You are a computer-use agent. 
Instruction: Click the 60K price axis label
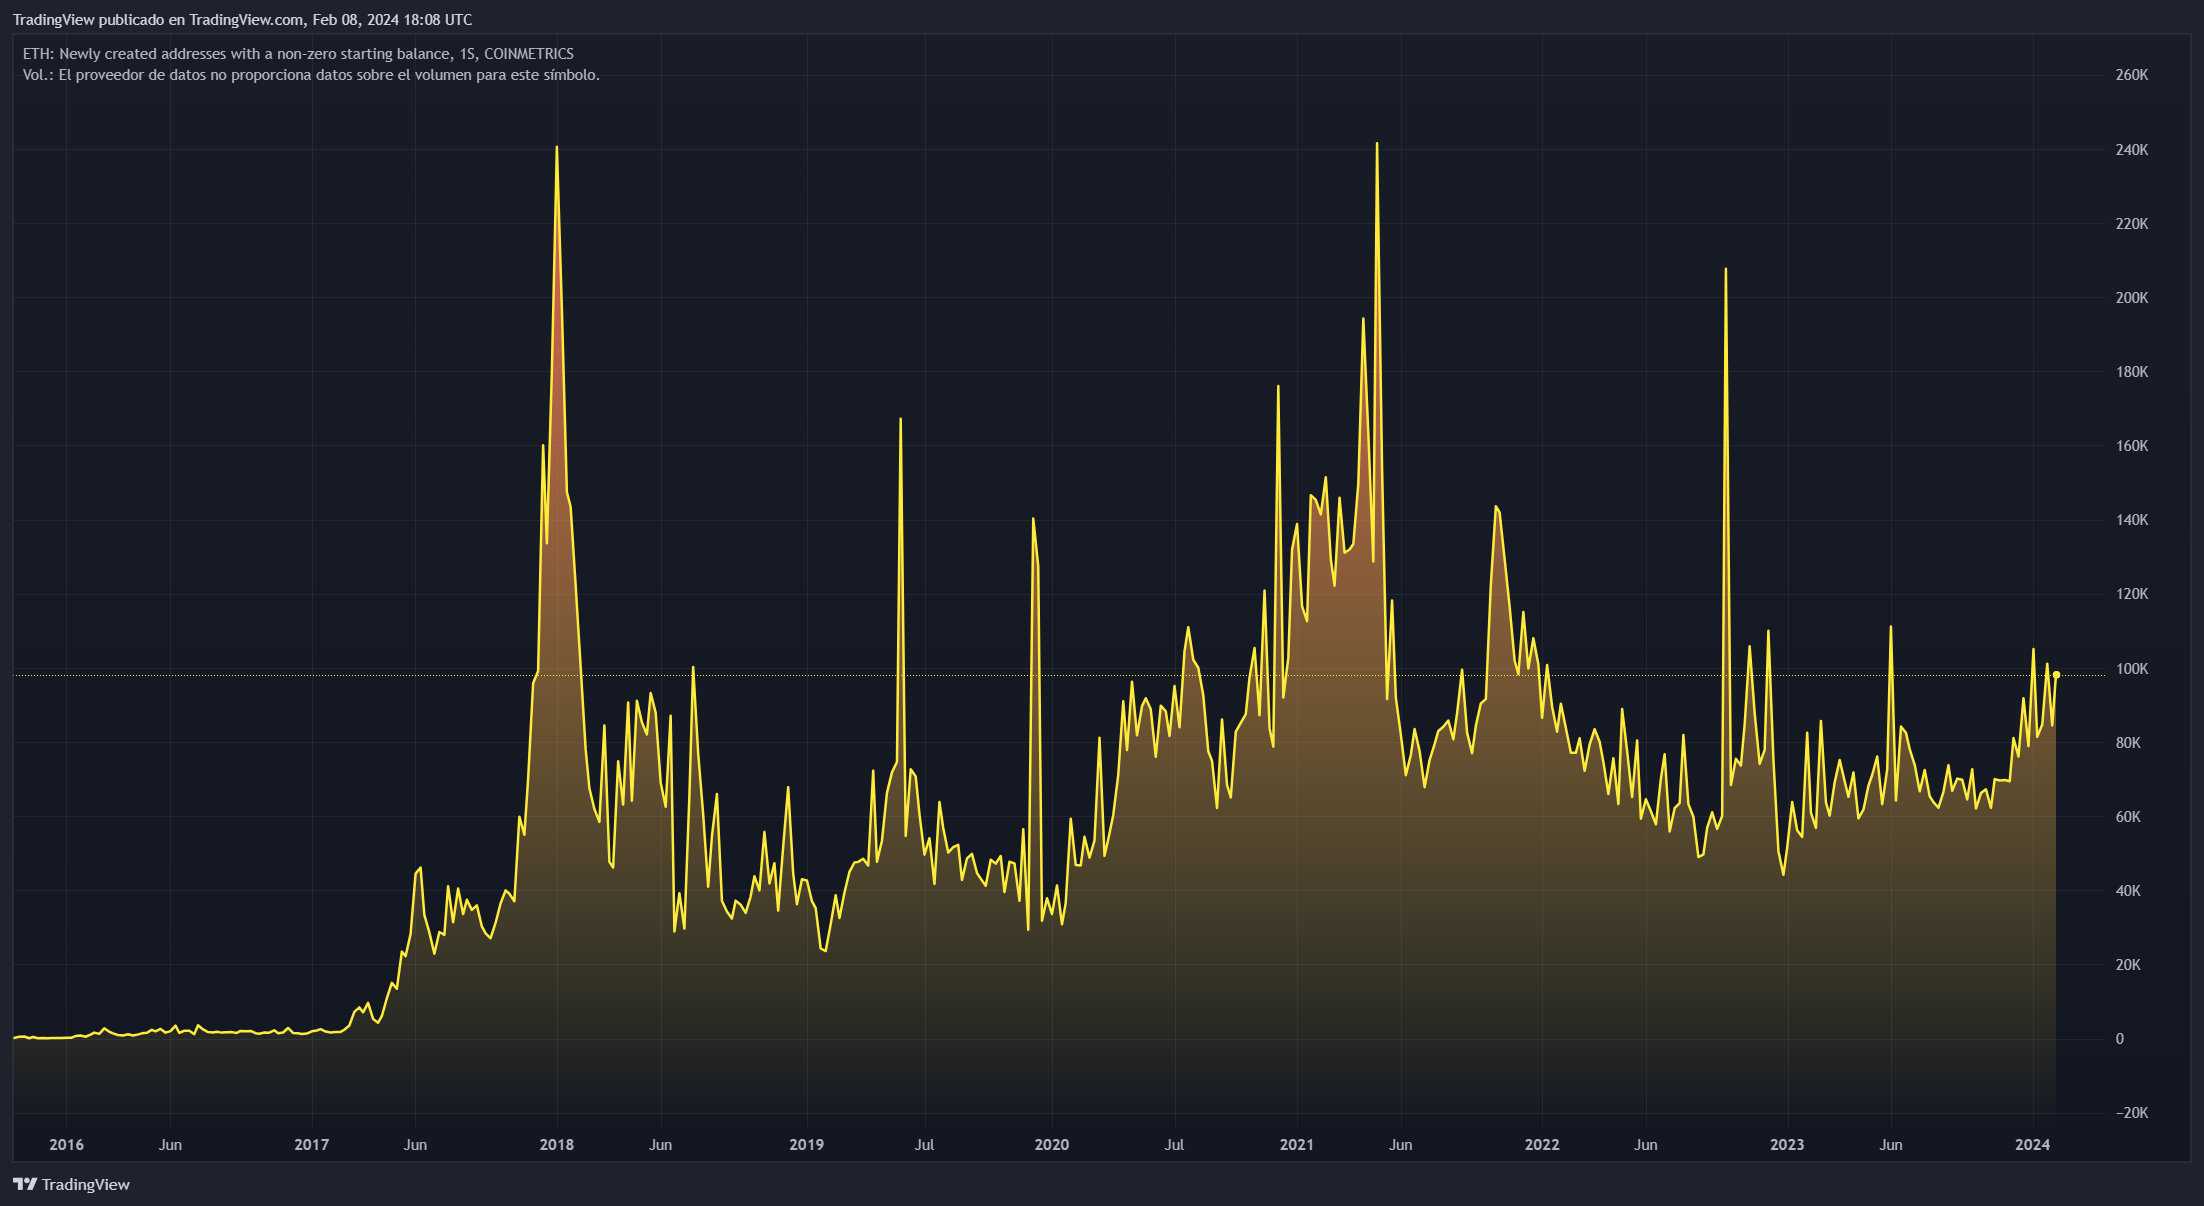point(2128,817)
